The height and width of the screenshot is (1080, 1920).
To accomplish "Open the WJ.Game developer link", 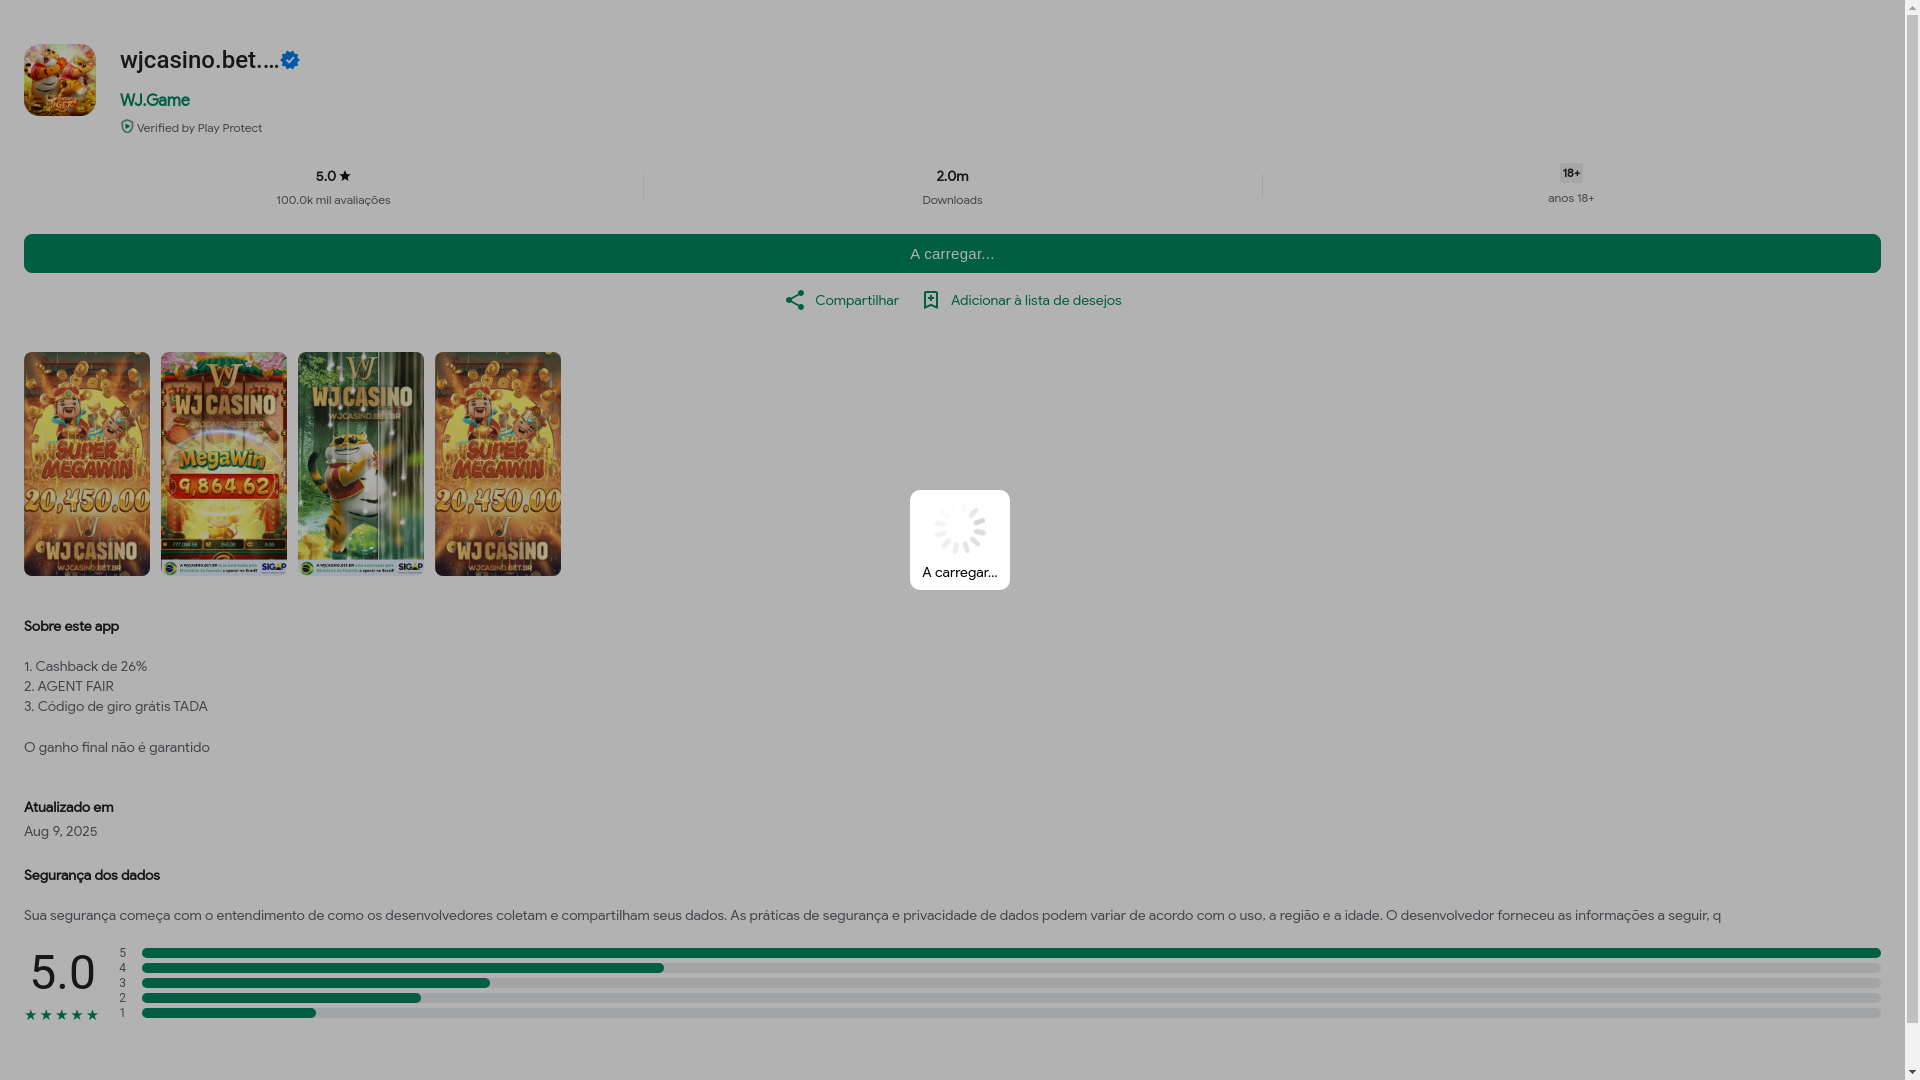I will (155, 100).
